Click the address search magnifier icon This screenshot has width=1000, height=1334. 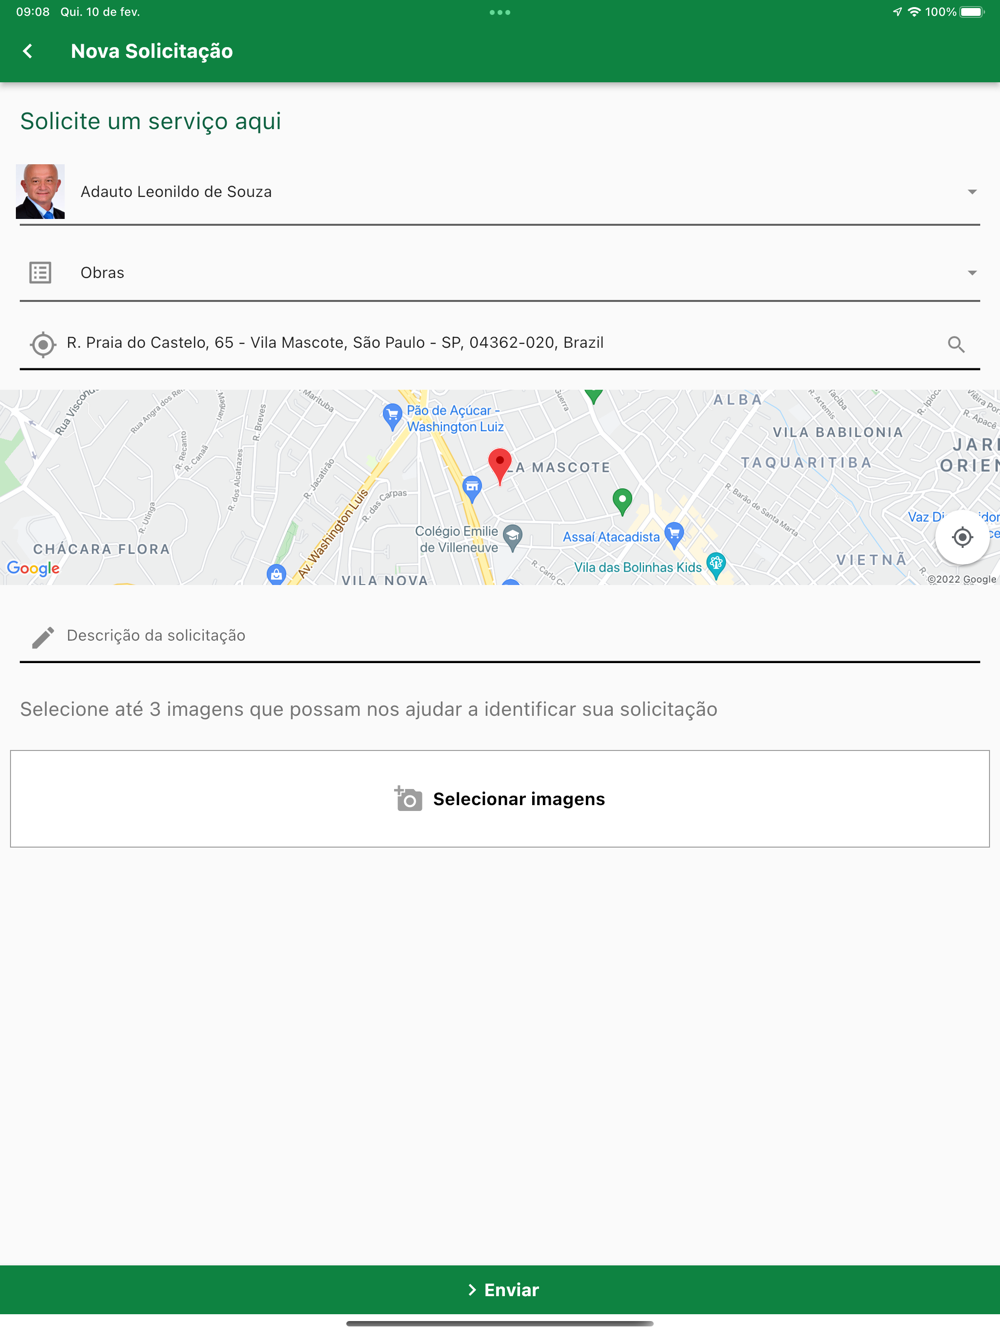[x=956, y=344]
